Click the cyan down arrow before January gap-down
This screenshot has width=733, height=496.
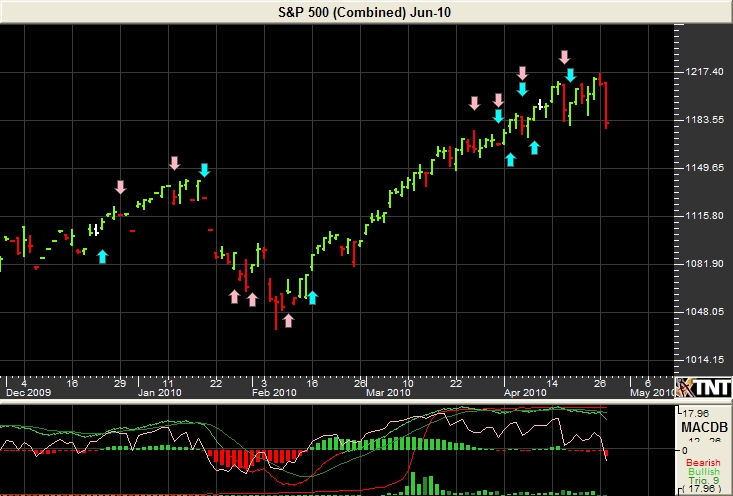pos(204,170)
